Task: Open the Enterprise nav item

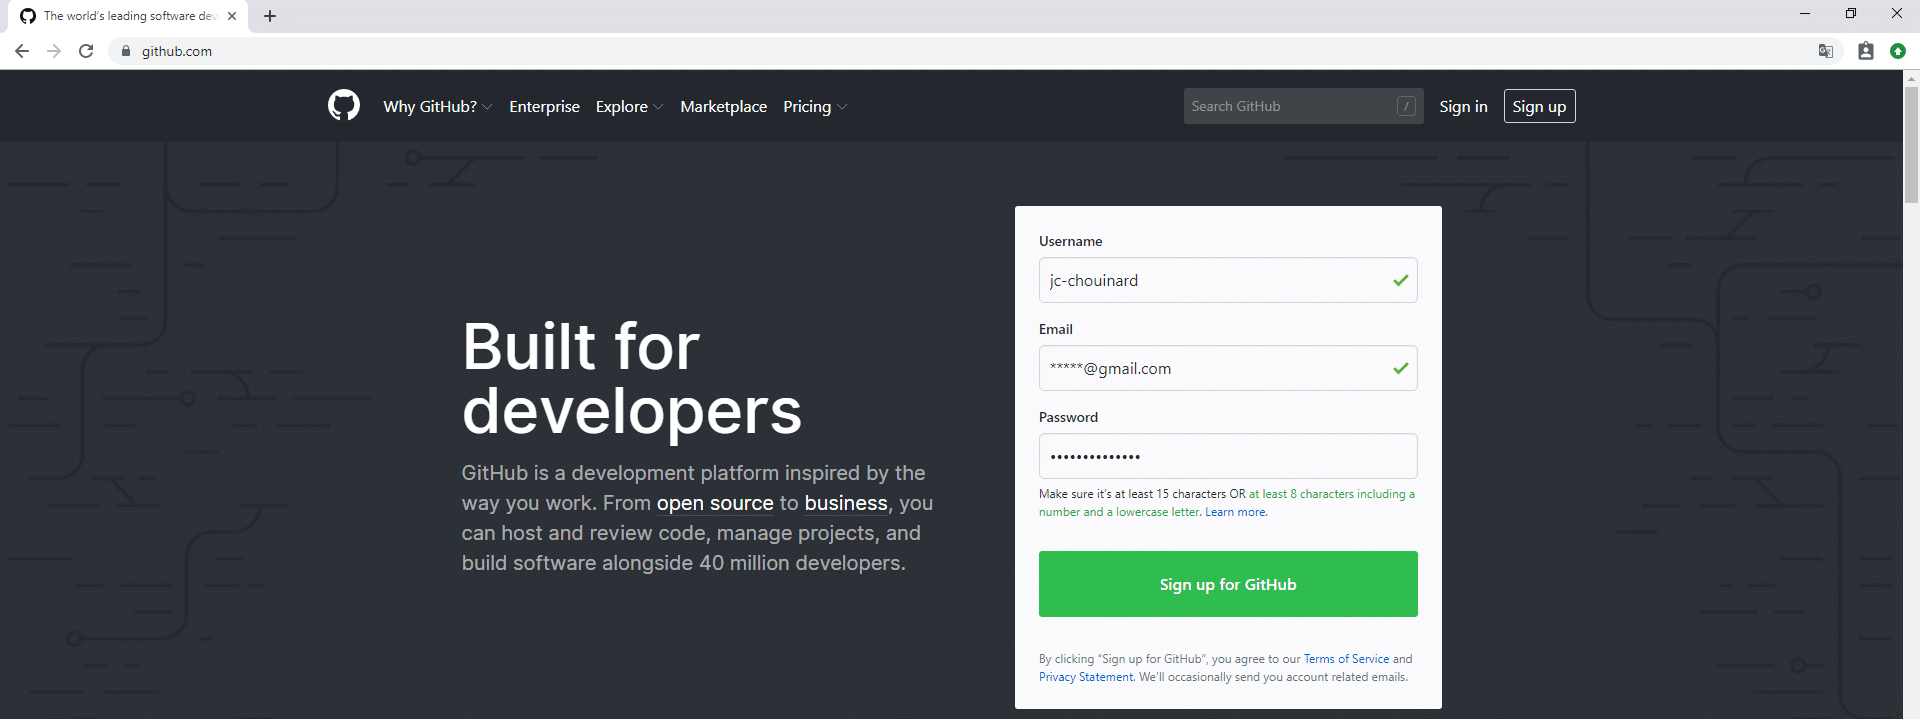Action: 544,107
